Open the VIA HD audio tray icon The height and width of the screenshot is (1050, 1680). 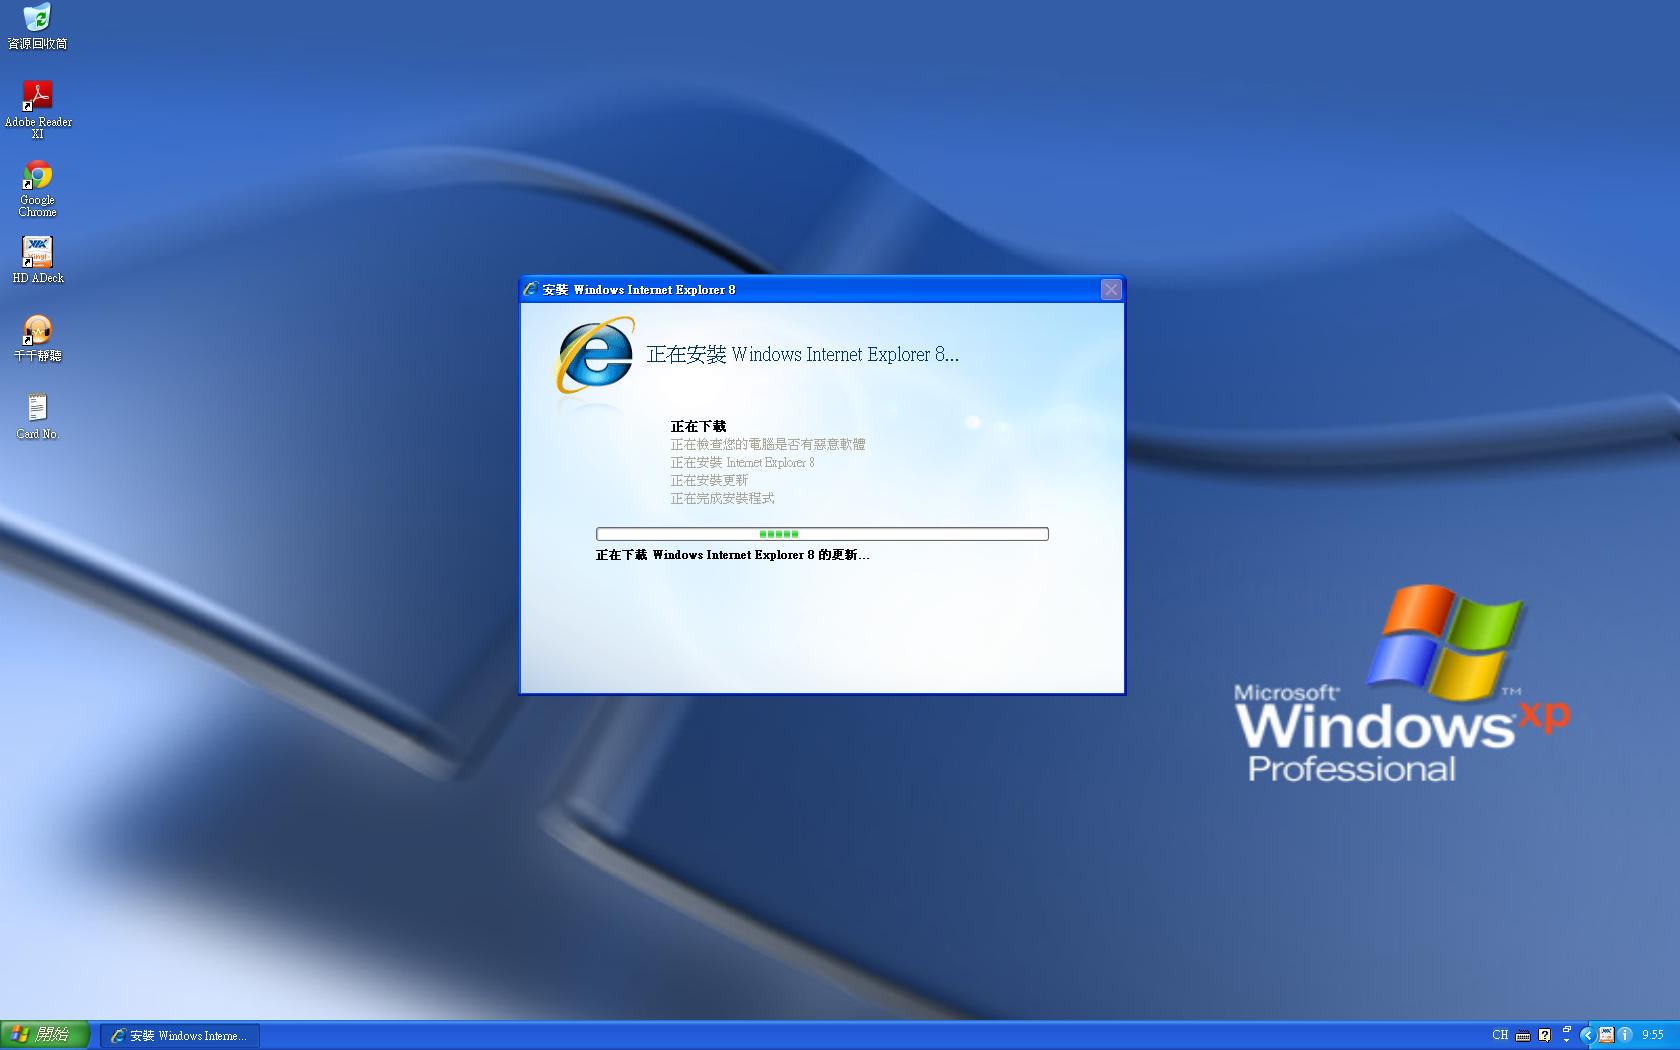1606,1035
